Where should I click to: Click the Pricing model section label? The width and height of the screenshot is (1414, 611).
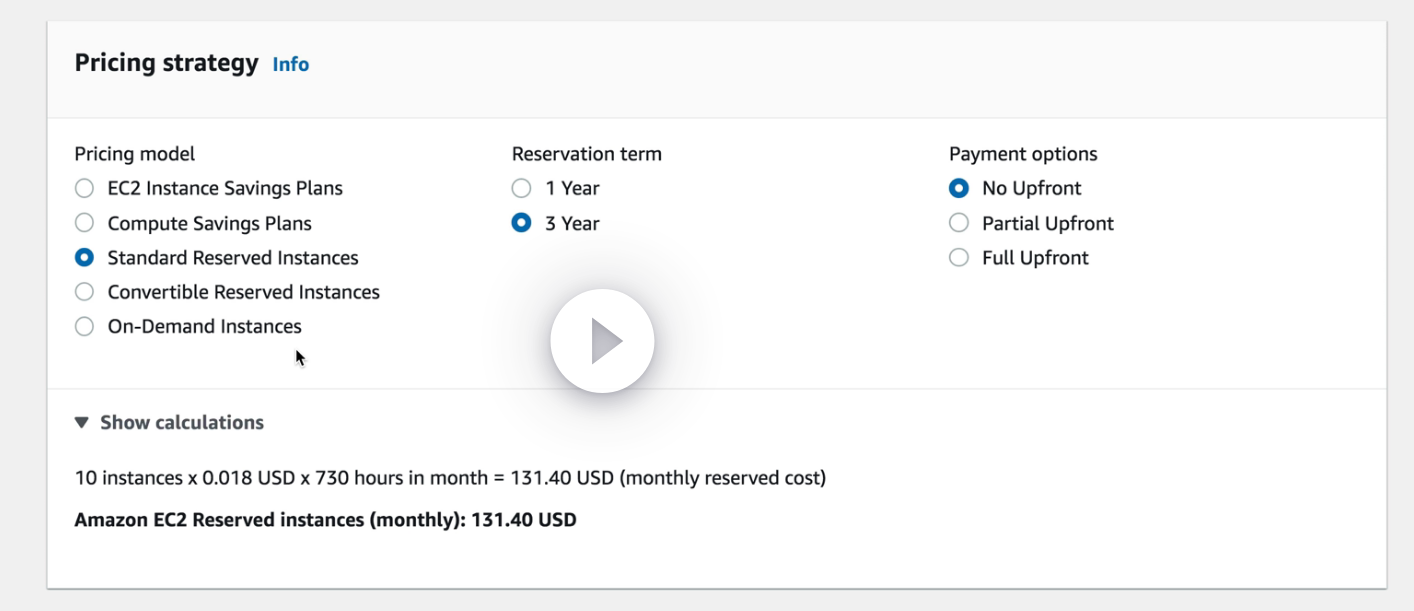pos(135,154)
